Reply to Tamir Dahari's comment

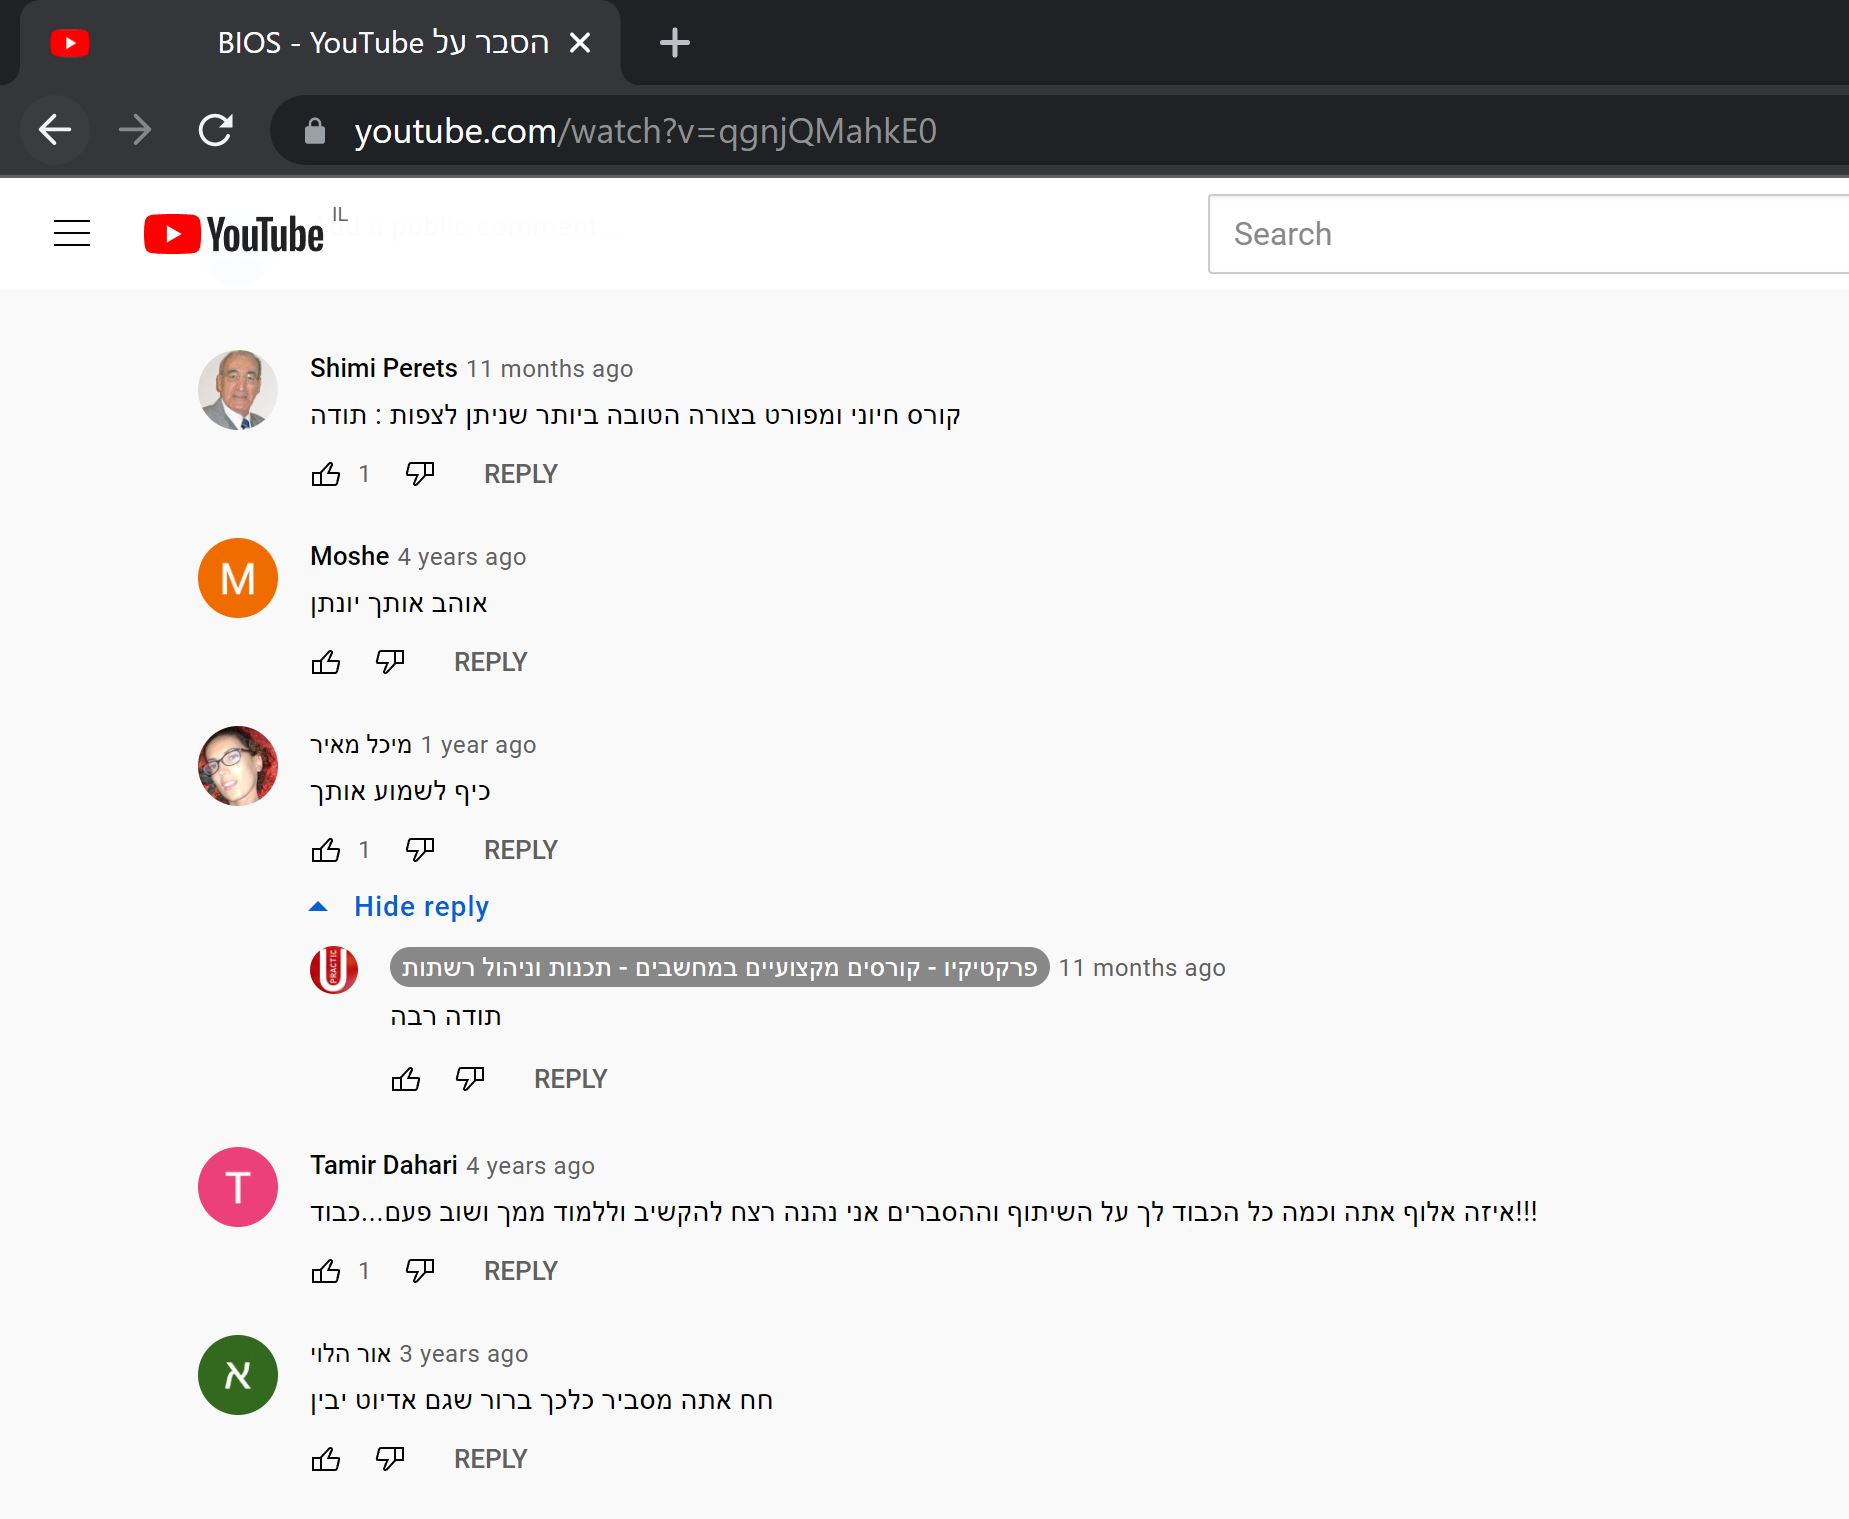click(520, 1271)
